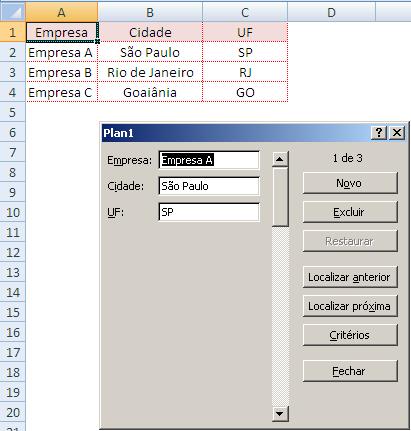Click Excluir to delete the record
The height and width of the screenshot is (431, 411).
[350, 212]
